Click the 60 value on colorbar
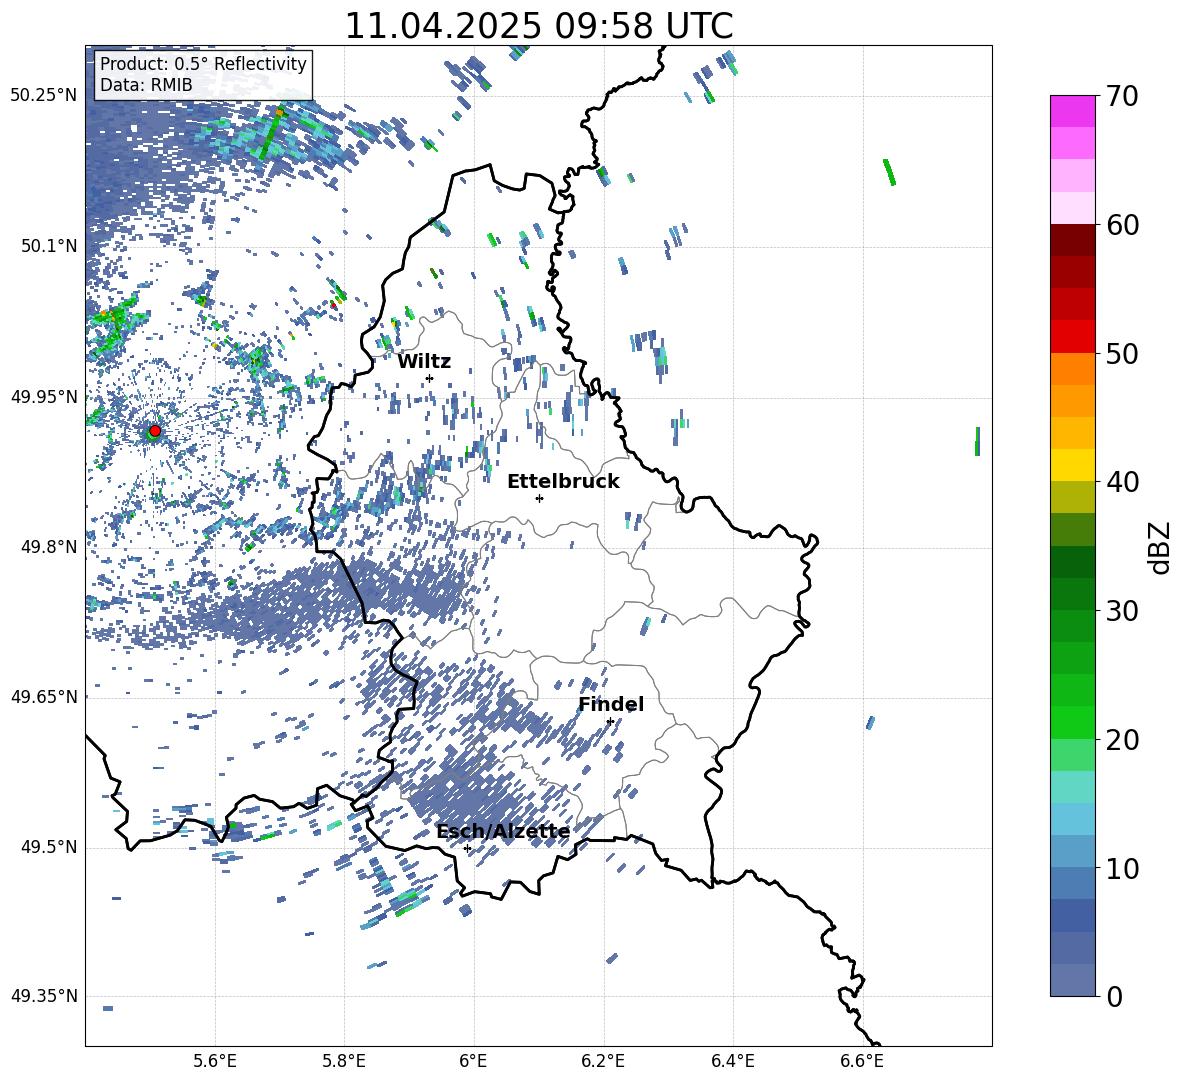1184x1081 pixels. click(x=1122, y=225)
